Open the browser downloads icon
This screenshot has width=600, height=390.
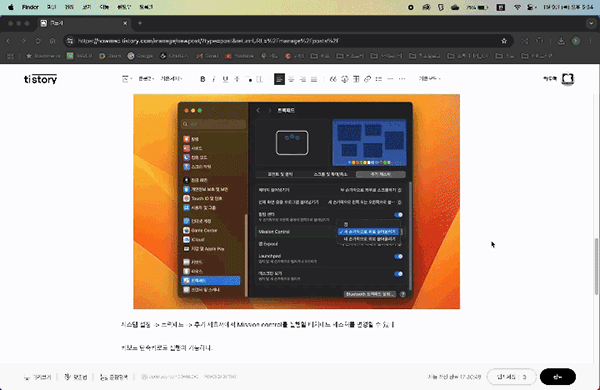point(561,41)
